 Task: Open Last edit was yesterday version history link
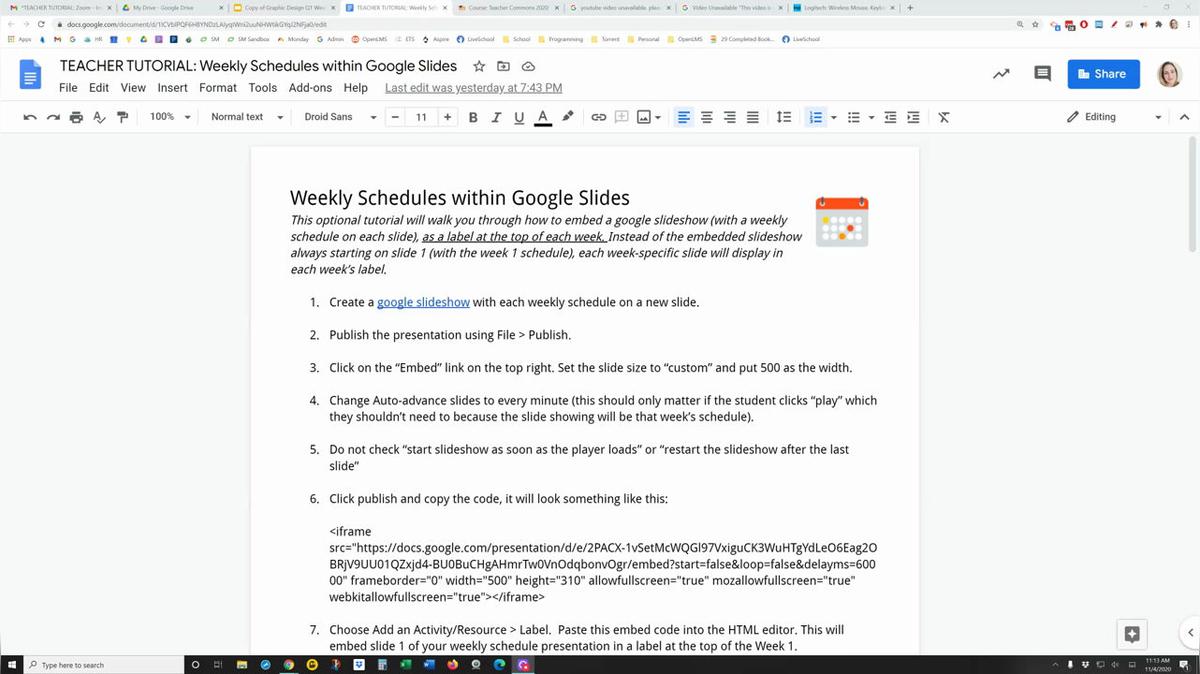coord(473,88)
